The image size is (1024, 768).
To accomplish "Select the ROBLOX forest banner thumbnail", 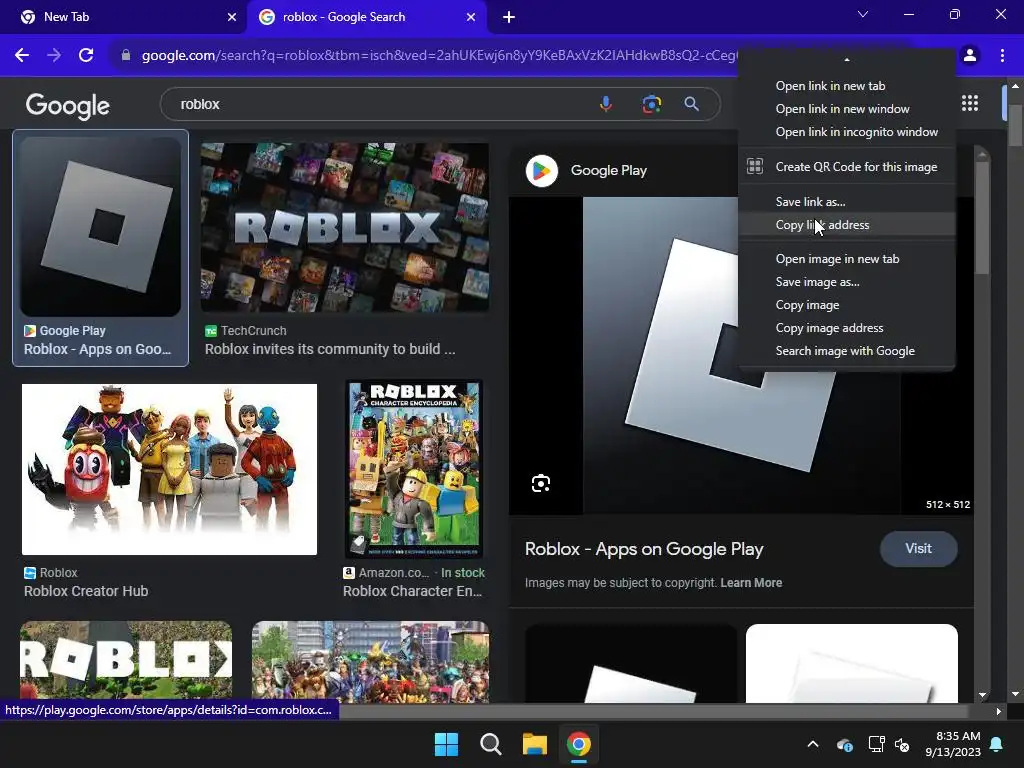I will [x=126, y=662].
